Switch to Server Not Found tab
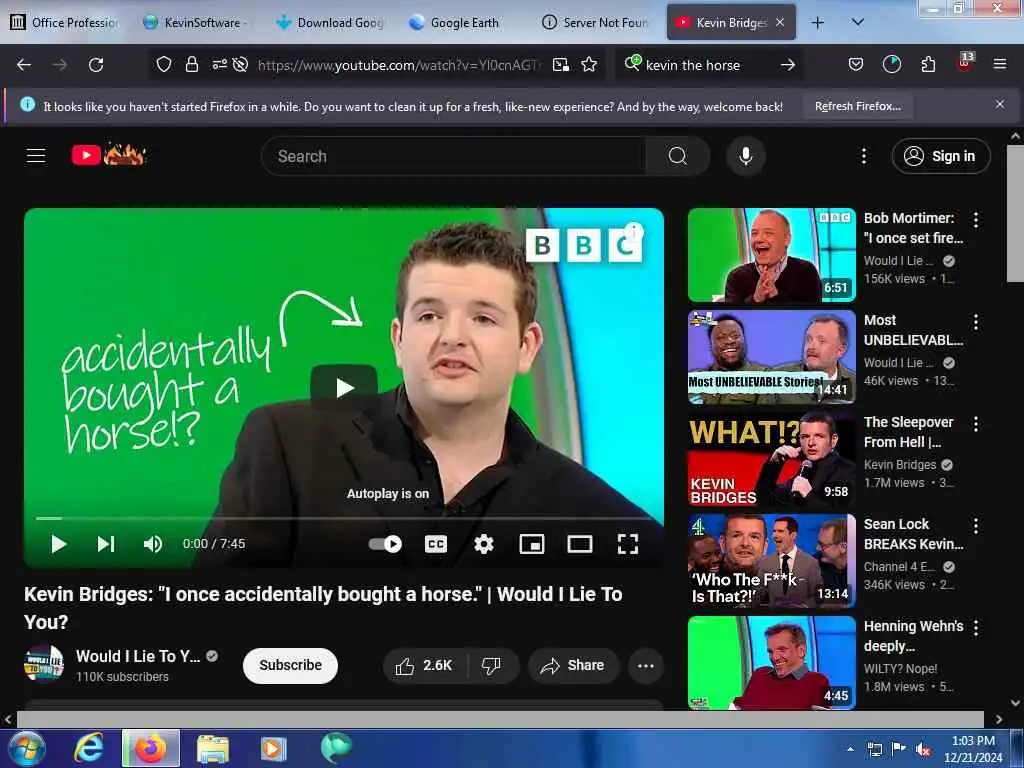Image resolution: width=1024 pixels, height=768 pixels. coord(596,23)
